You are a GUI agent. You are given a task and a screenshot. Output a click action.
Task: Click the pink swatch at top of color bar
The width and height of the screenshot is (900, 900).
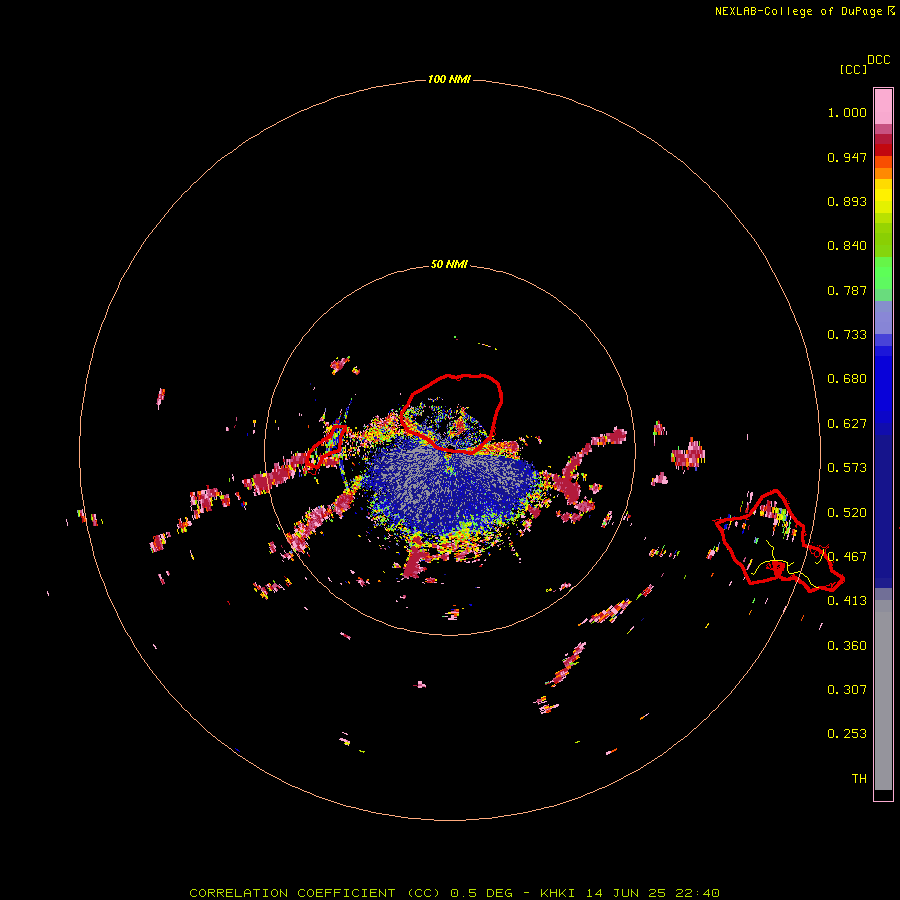pyautogui.click(x=883, y=107)
